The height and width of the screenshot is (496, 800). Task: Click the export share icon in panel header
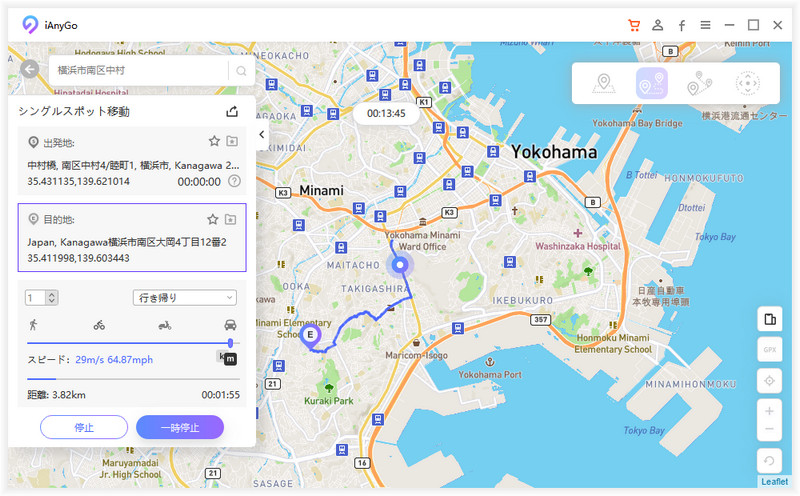[x=232, y=111]
